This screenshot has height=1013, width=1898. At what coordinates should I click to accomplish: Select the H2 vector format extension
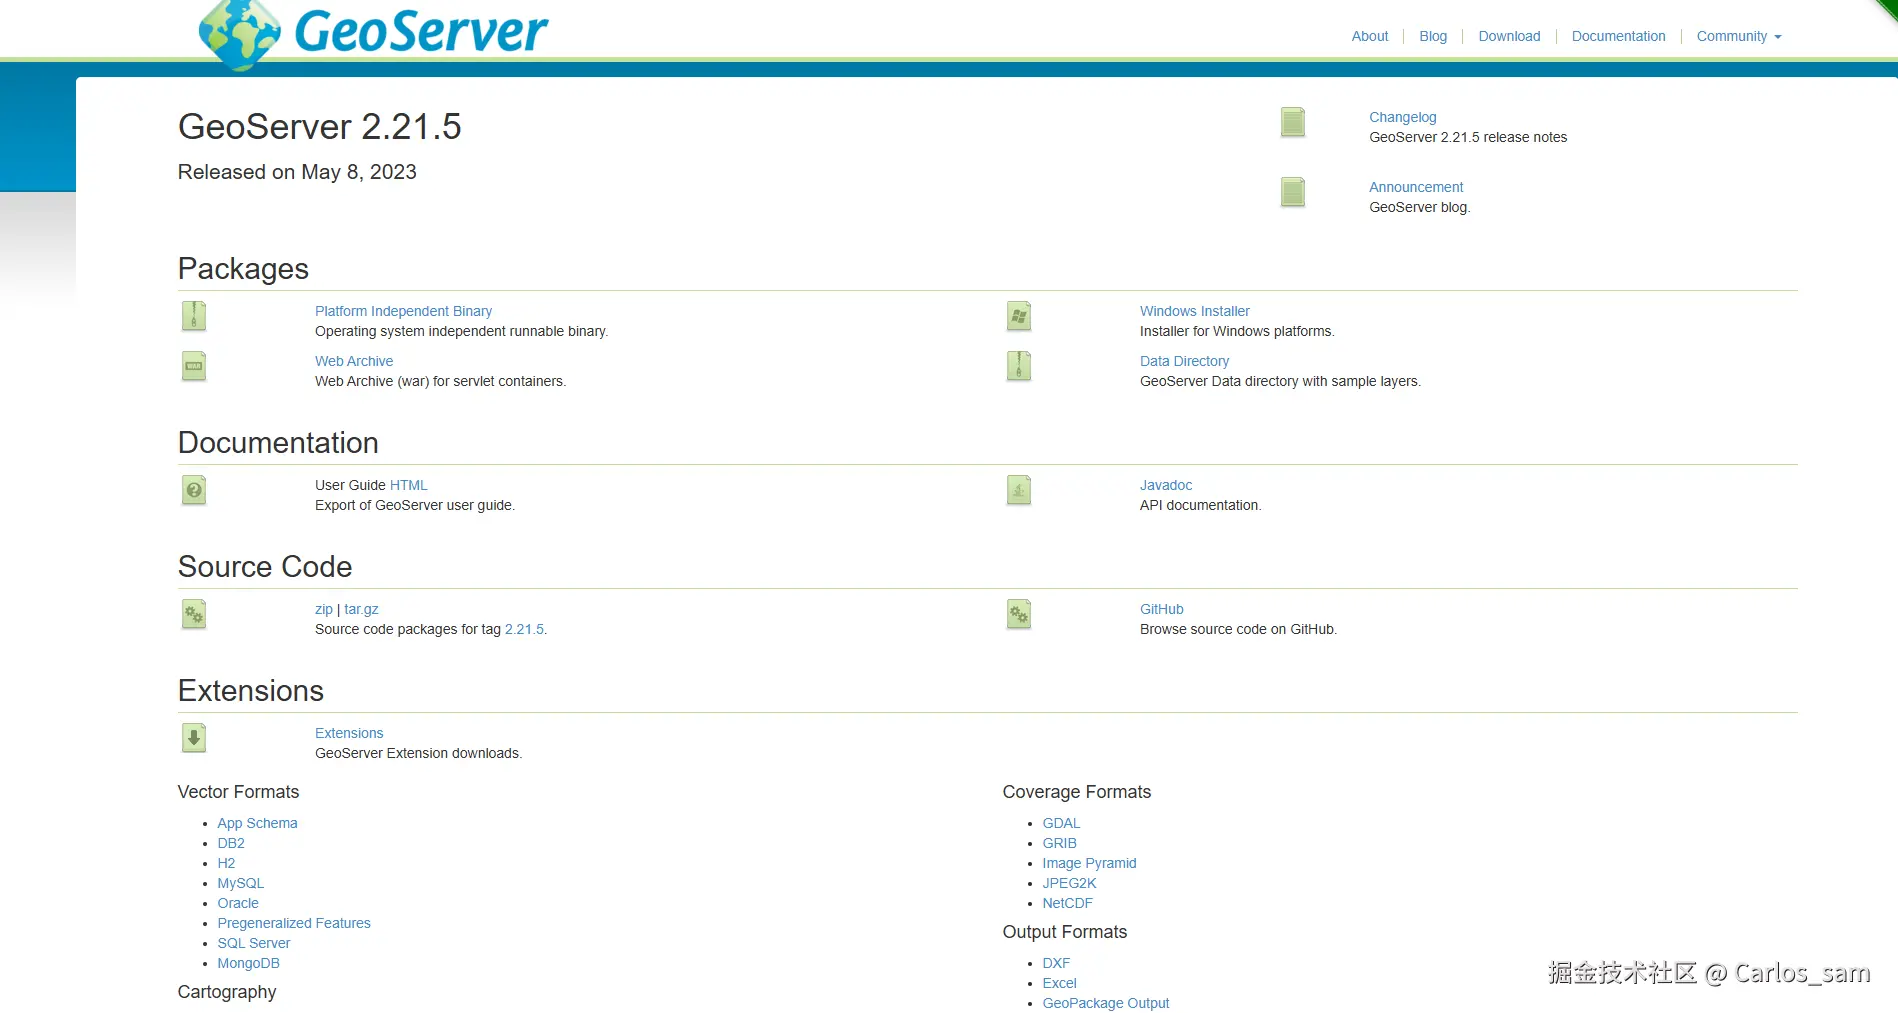(x=226, y=863)
